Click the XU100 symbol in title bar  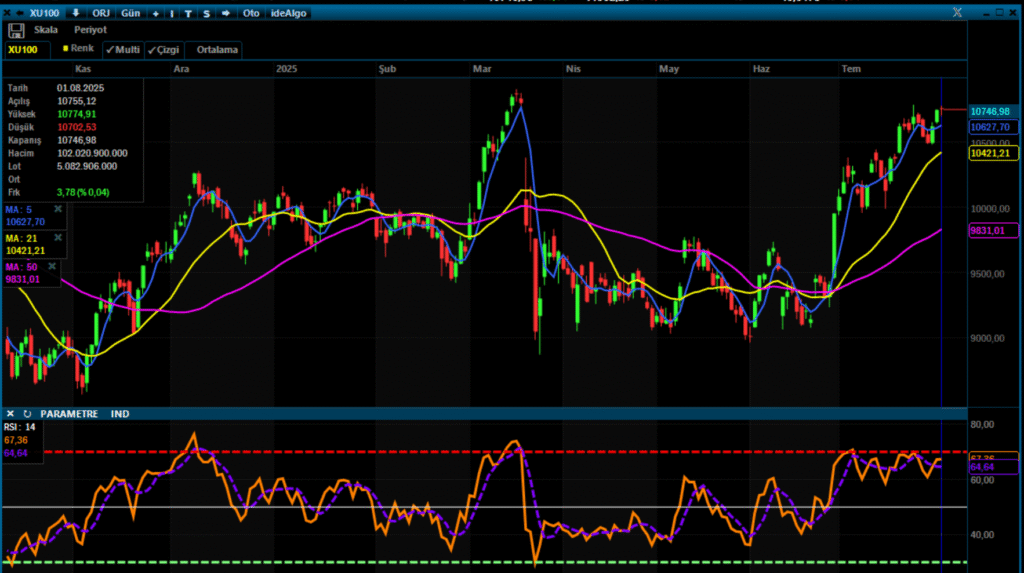[44, 13]
